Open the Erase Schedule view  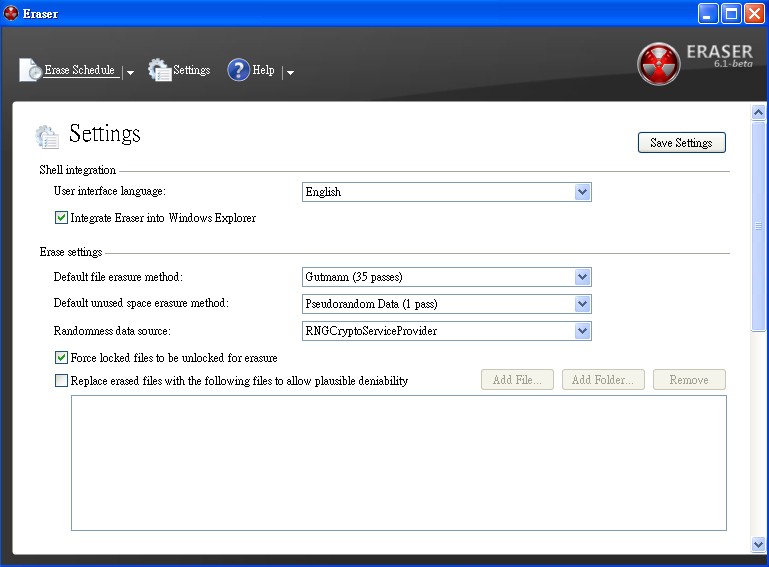pos(79,70)
